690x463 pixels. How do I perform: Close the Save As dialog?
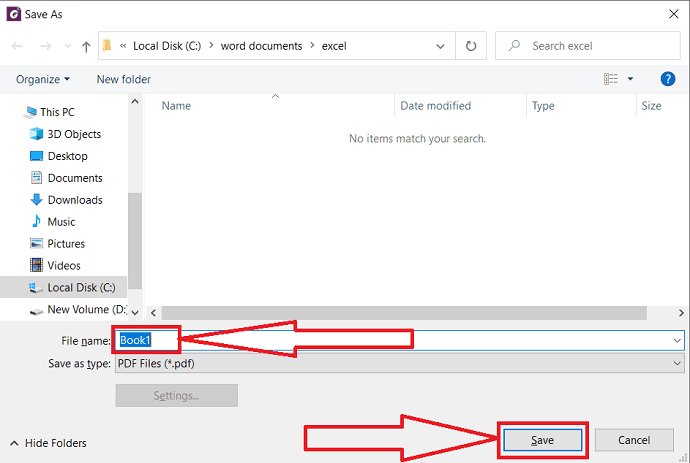pyautogui.click(x=673, y=14)
